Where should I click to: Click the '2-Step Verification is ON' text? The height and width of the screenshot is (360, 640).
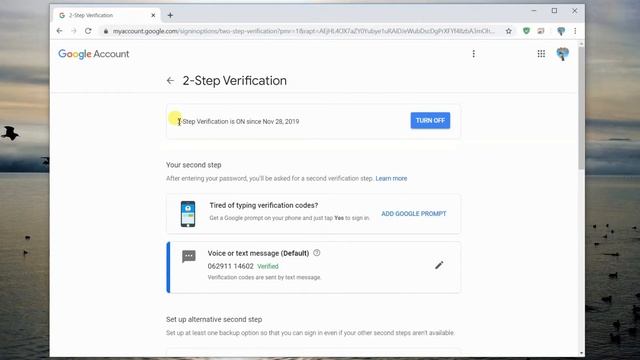238,122
